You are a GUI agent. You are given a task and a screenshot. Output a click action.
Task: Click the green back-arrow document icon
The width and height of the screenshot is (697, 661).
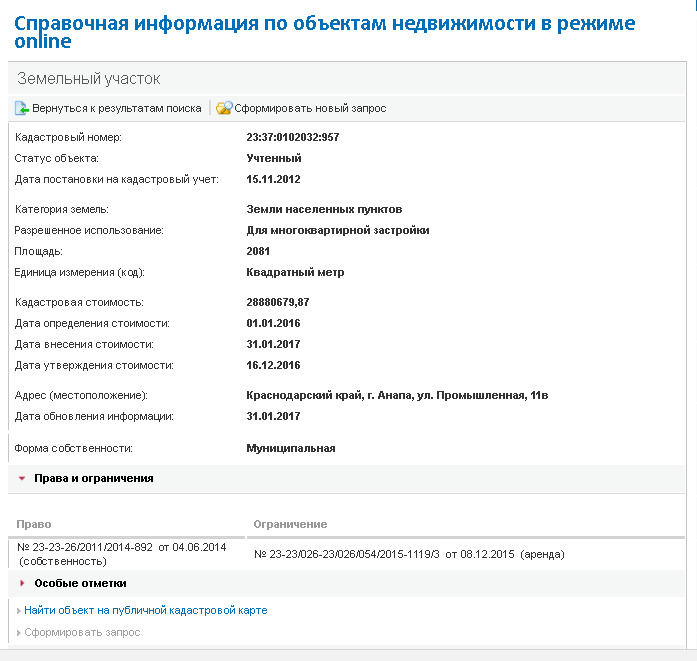[x=22, y=108]
